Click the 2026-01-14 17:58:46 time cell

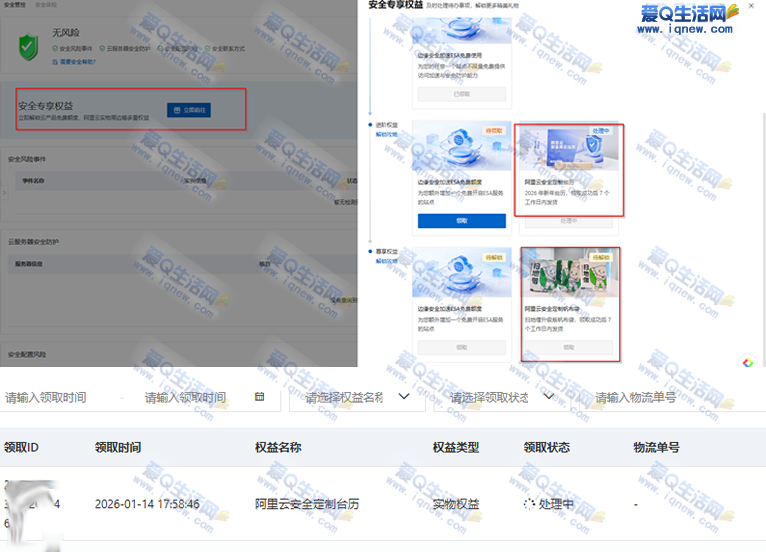147,504
